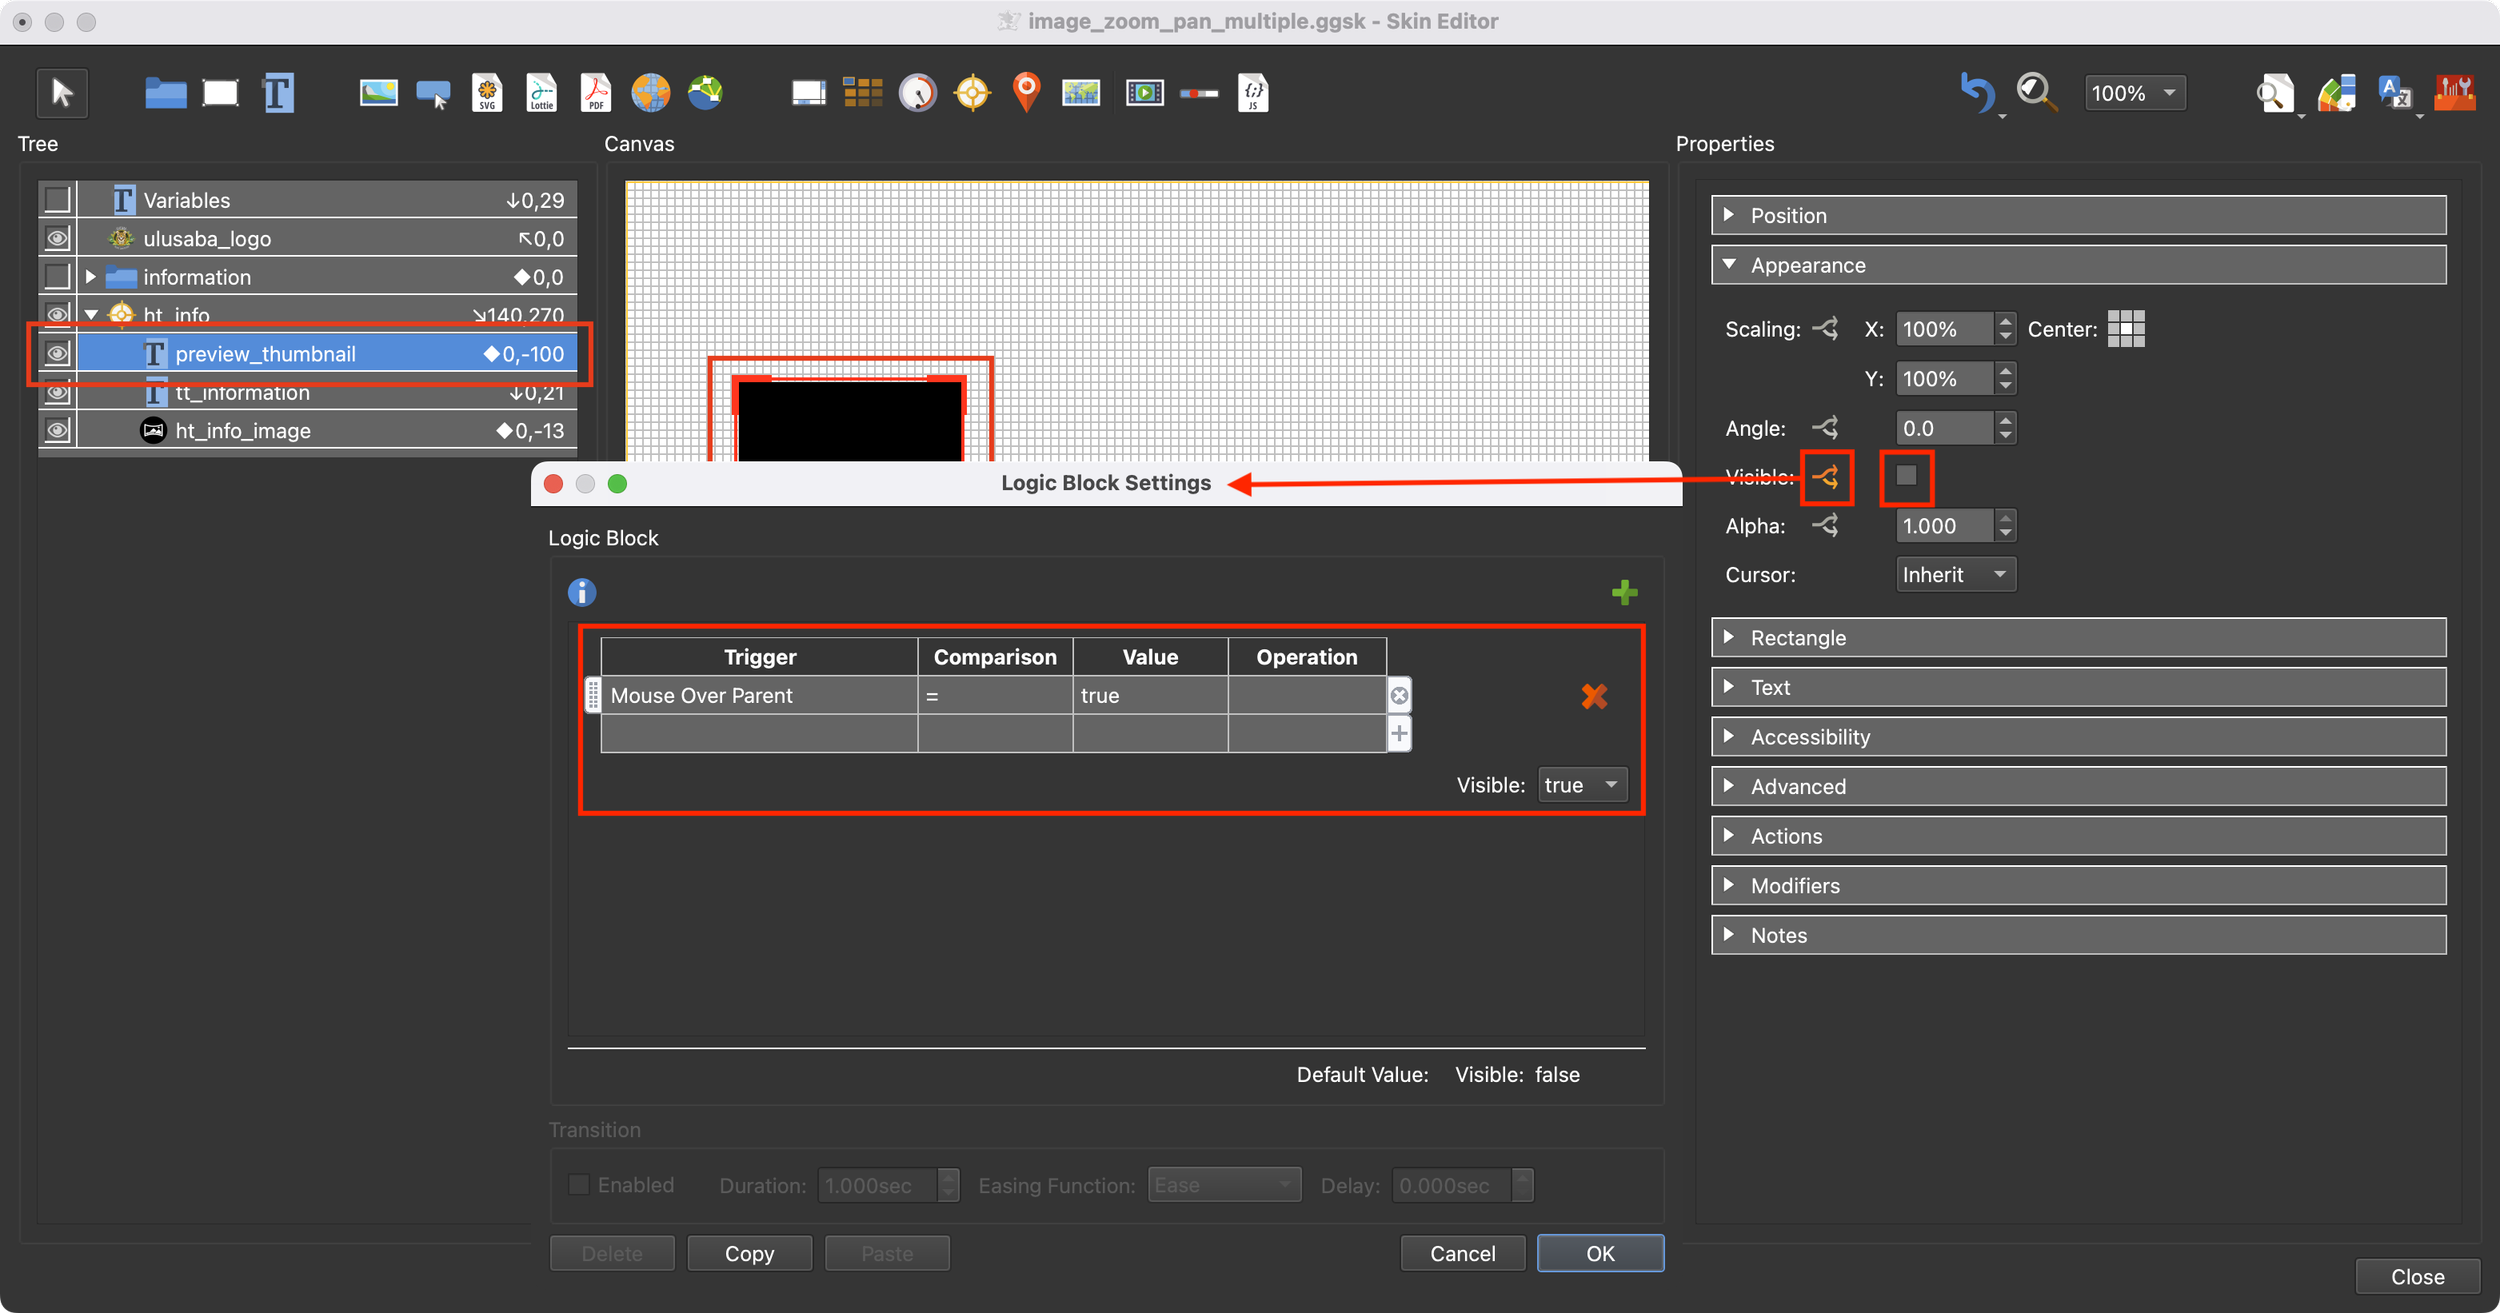Click the blue info icon in Logic Block
The width and height of the screenshot is (2500, 1313).
[582, 592]
